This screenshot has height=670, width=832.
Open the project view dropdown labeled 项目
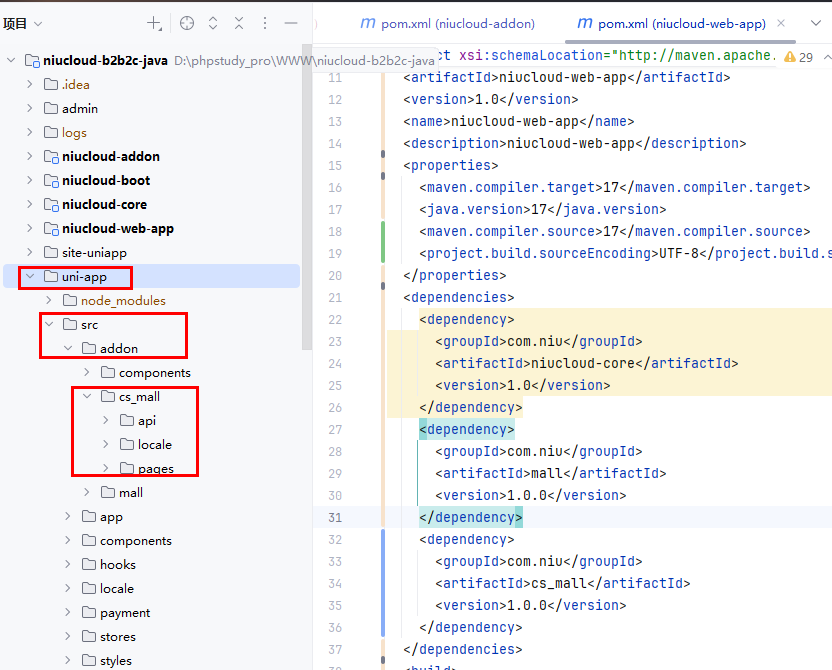pyautogui.click(x=23, y=23)
